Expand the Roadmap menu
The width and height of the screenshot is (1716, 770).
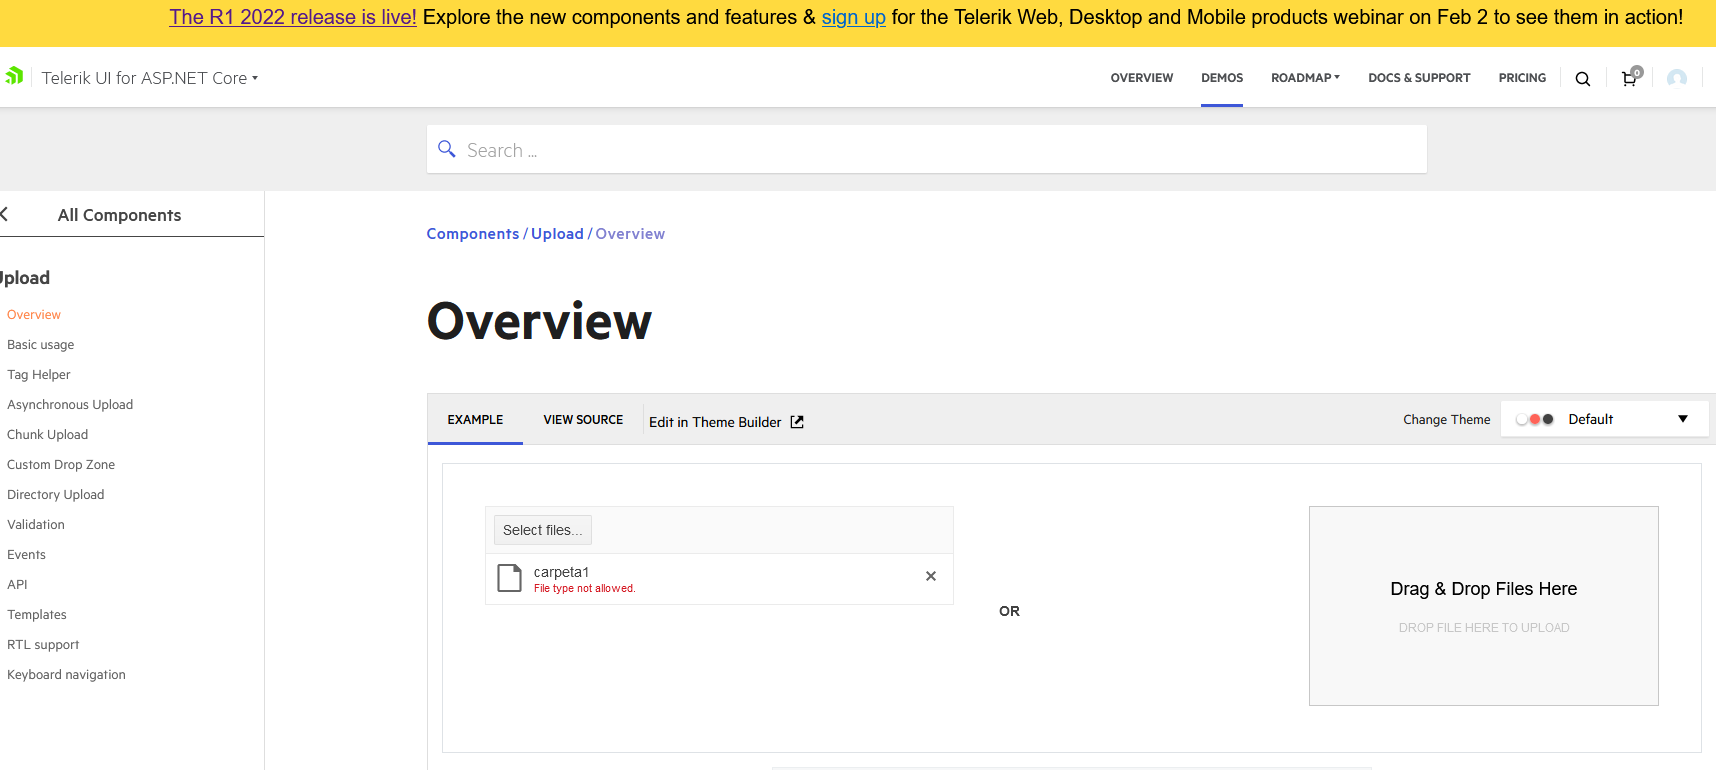tap(1305, 78)
